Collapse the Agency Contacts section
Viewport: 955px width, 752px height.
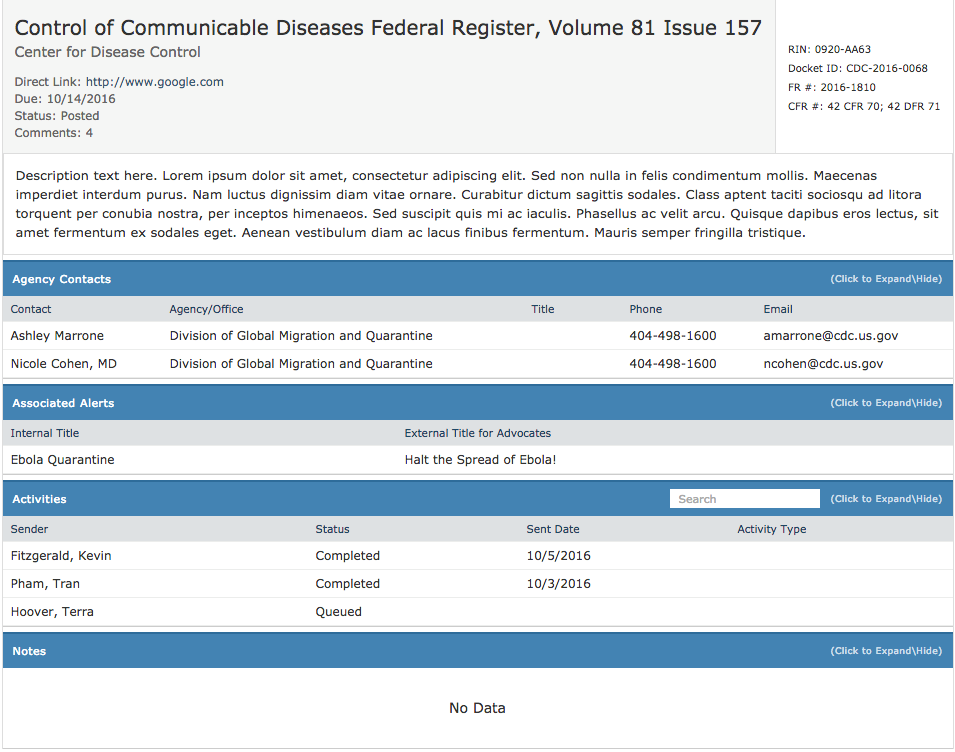pyautogui.click(x=886, y=279)
